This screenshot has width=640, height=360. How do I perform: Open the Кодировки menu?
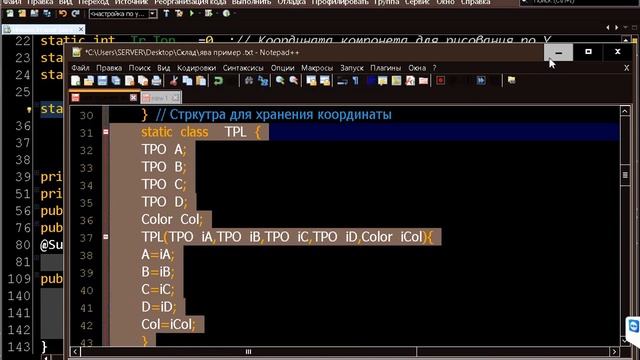(196, 68)
